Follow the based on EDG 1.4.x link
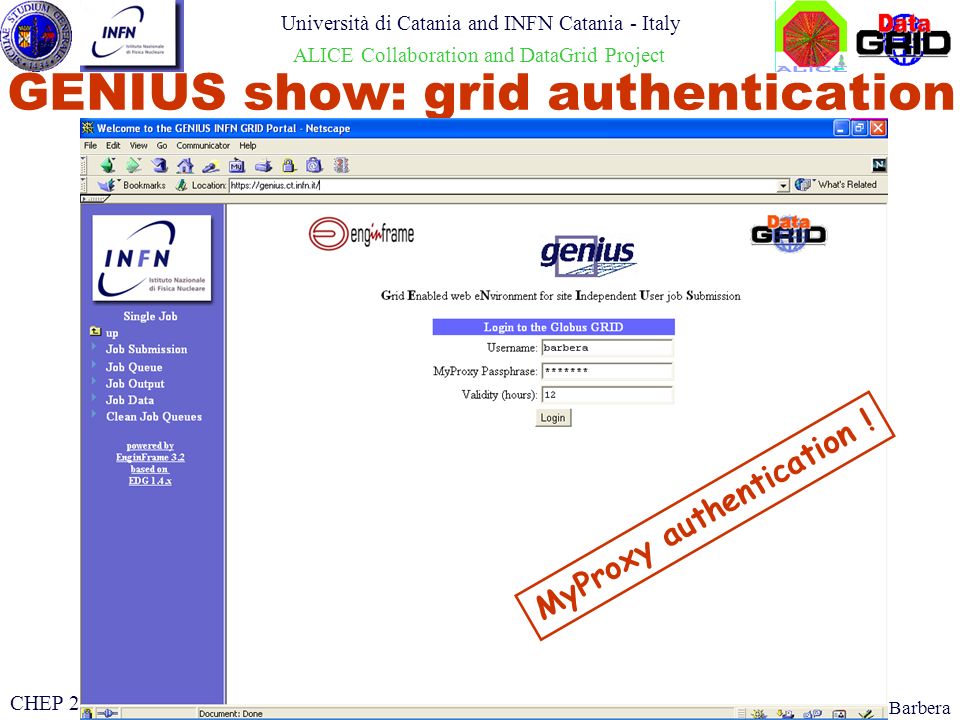 (150, 474)
